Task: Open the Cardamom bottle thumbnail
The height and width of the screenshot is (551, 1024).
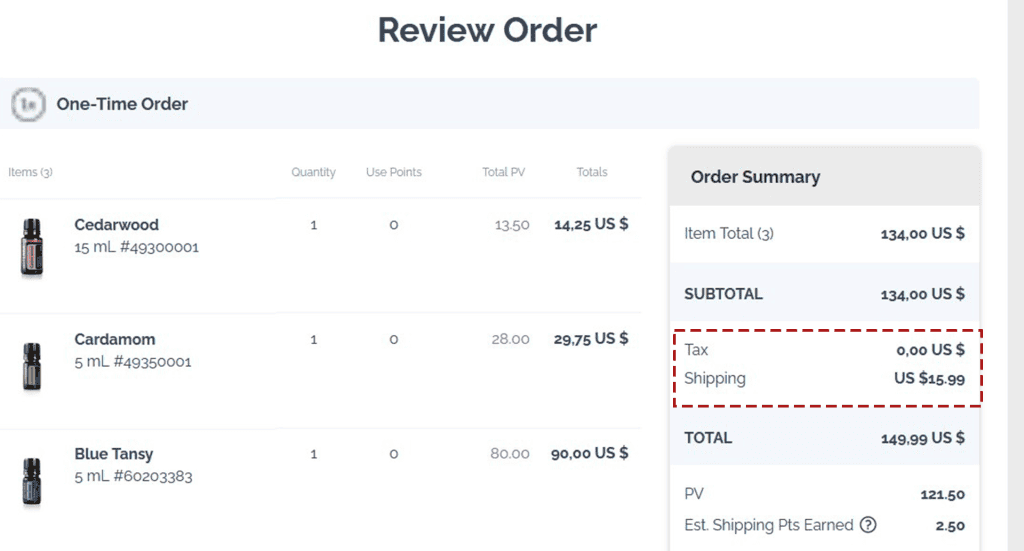Action: [x=32, y=367]
